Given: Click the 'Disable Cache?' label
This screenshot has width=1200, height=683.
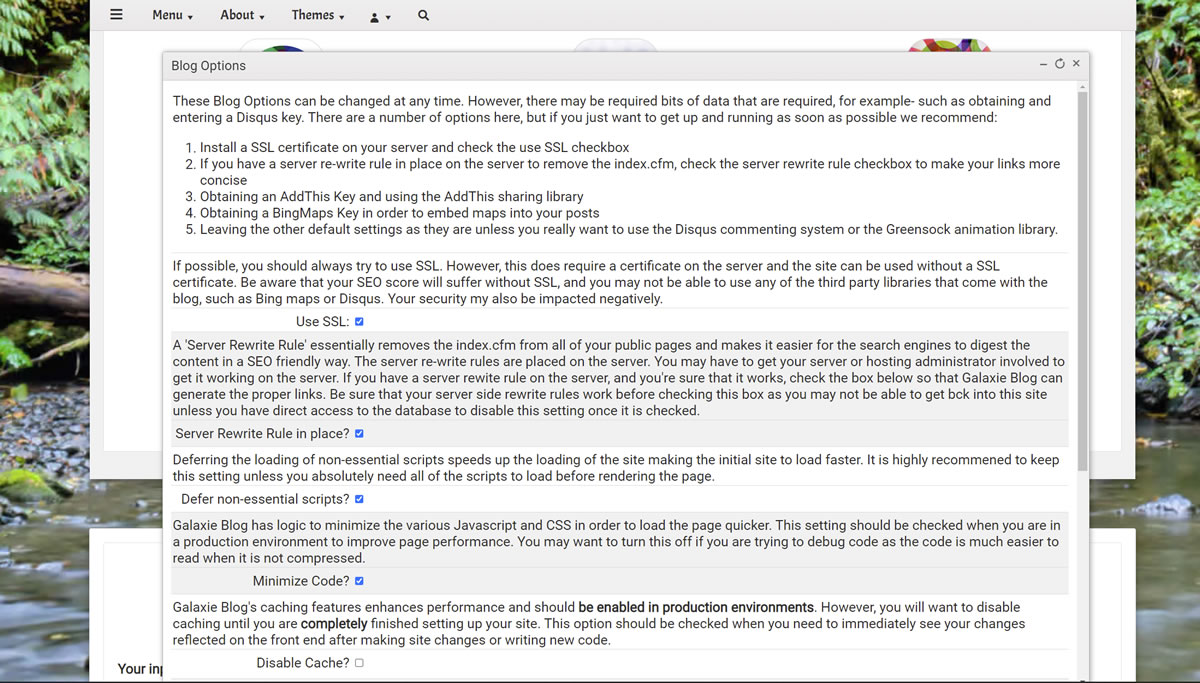Looking at the screenshot, I should (x=303, y=663).
